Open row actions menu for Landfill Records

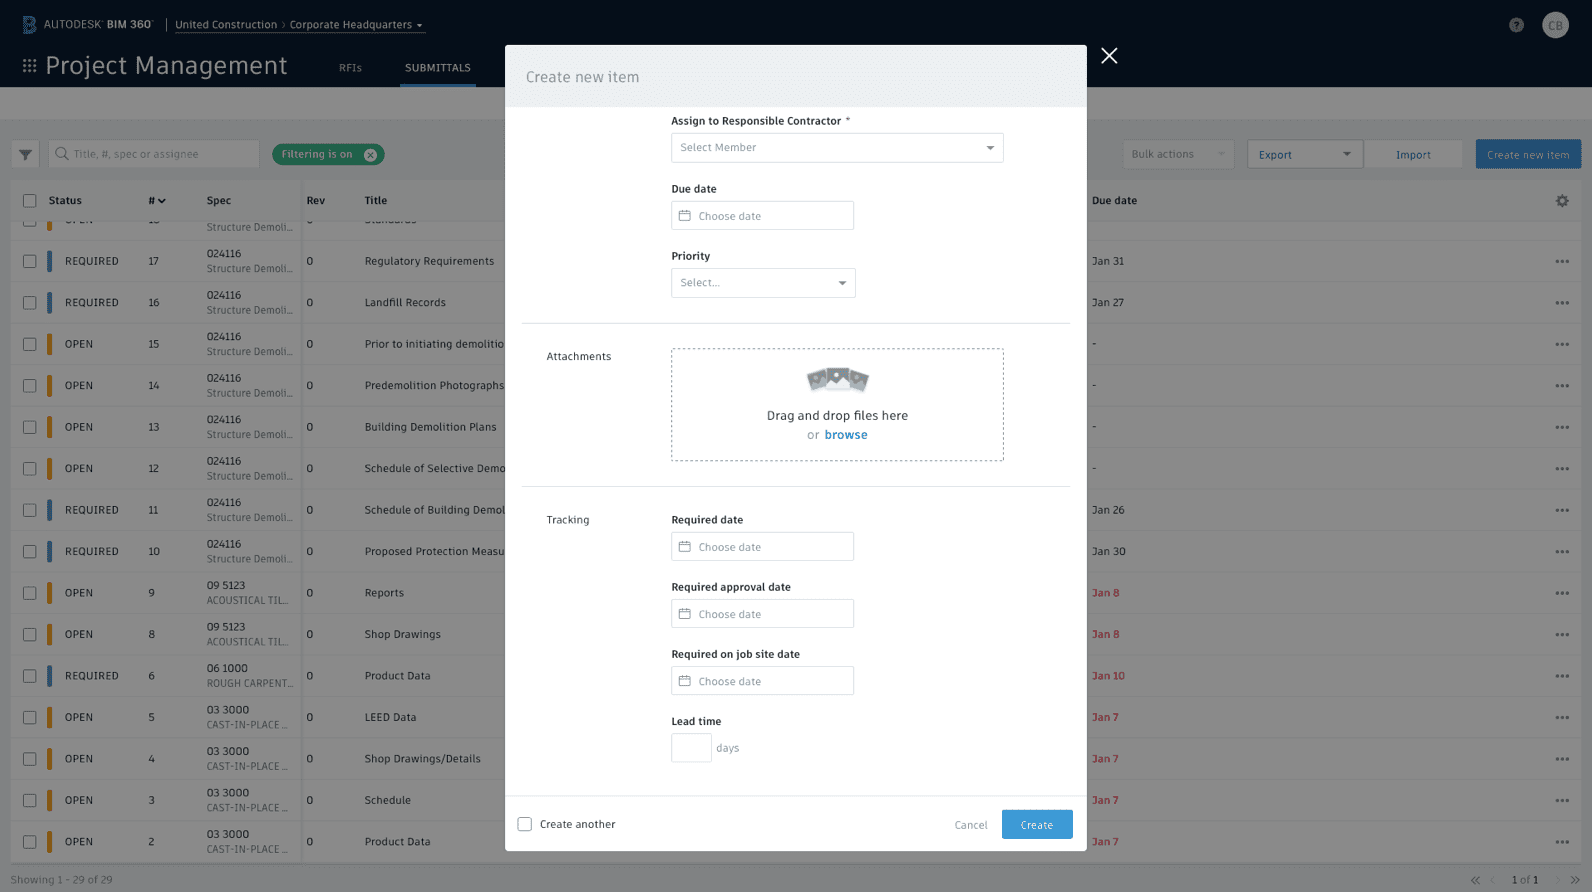click(1562, 303)
